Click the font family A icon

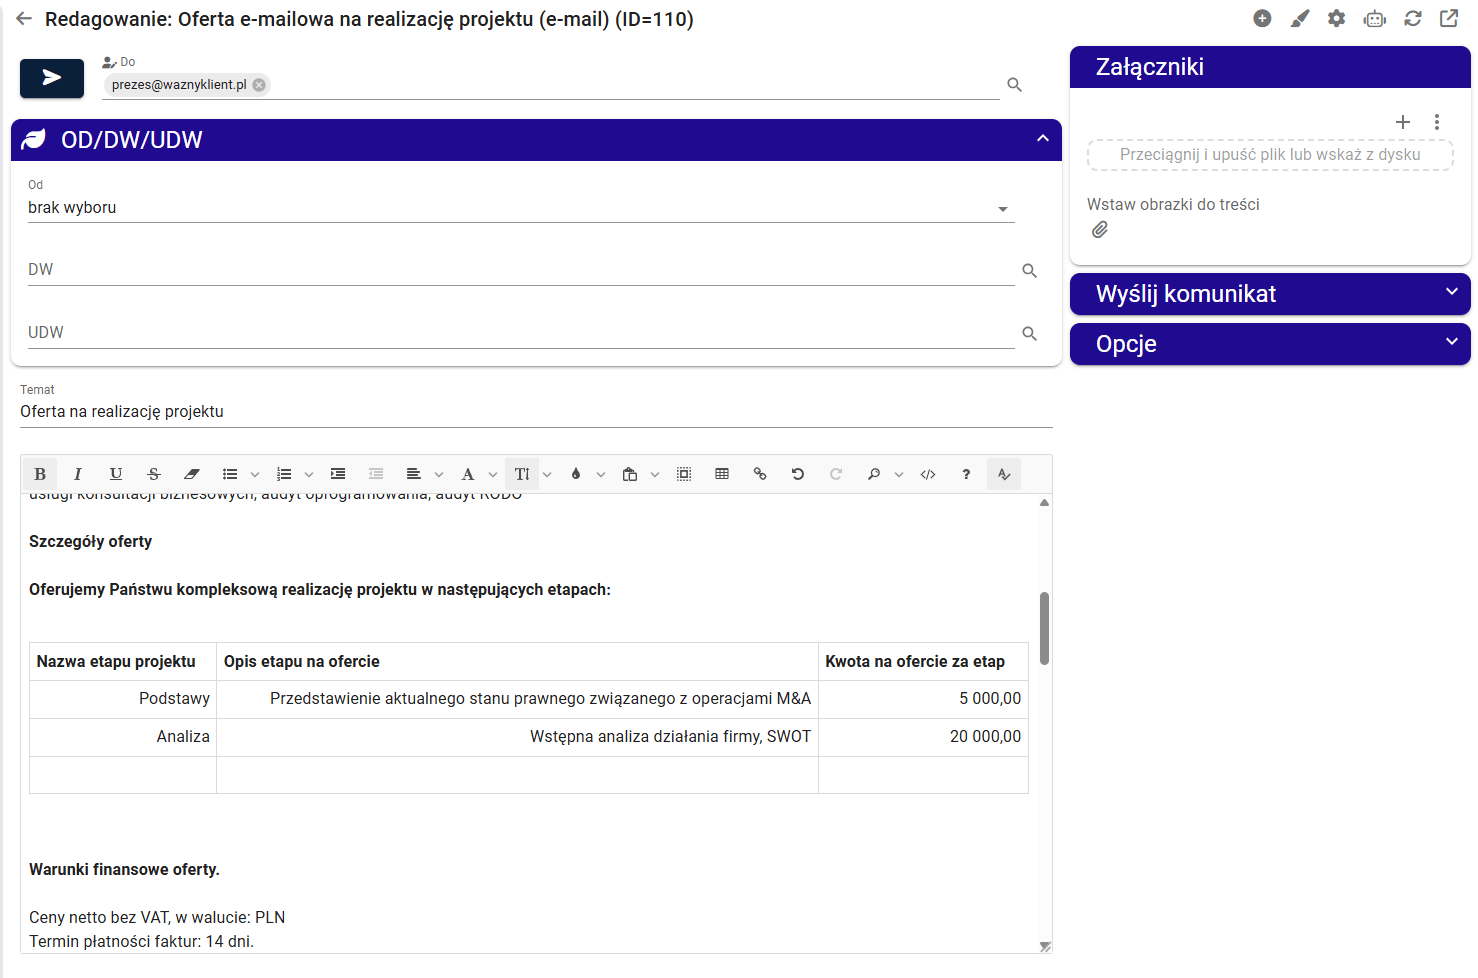pos(468,474)
